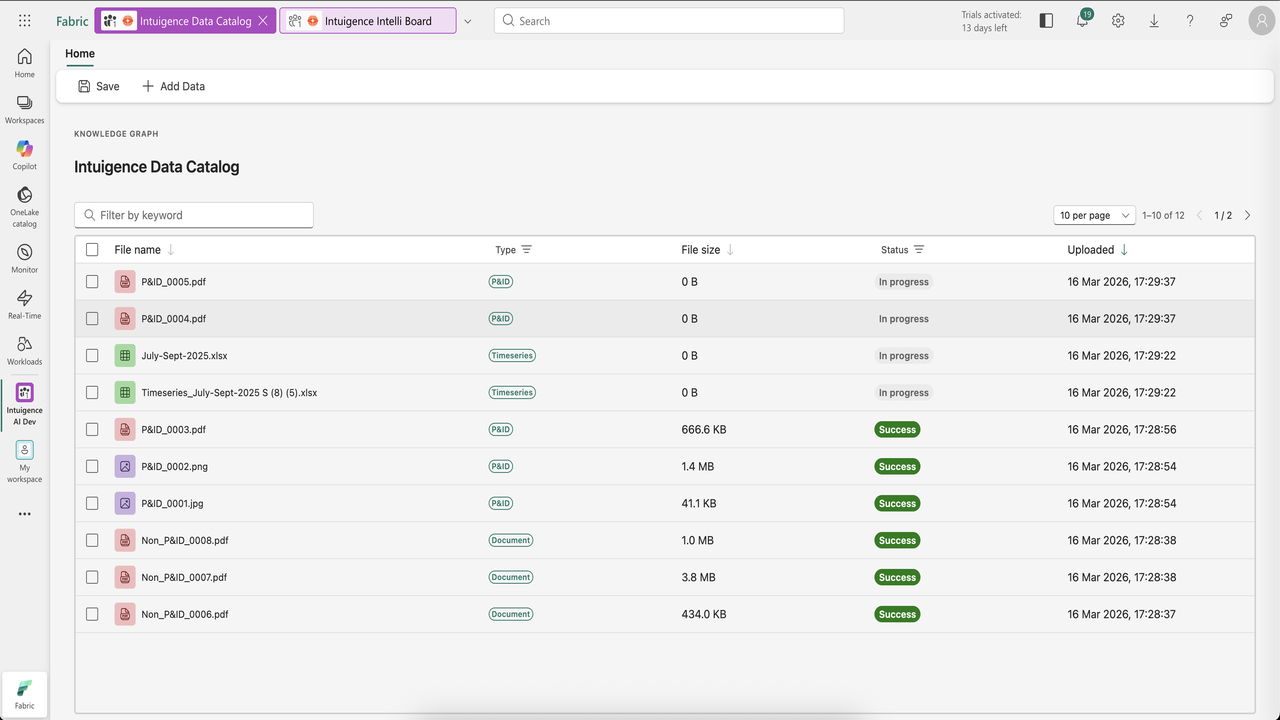The height and width of the screenshot is (720, 1280).
Task: Sort by the Uploaded column arrow
Action: [1124, 250]
